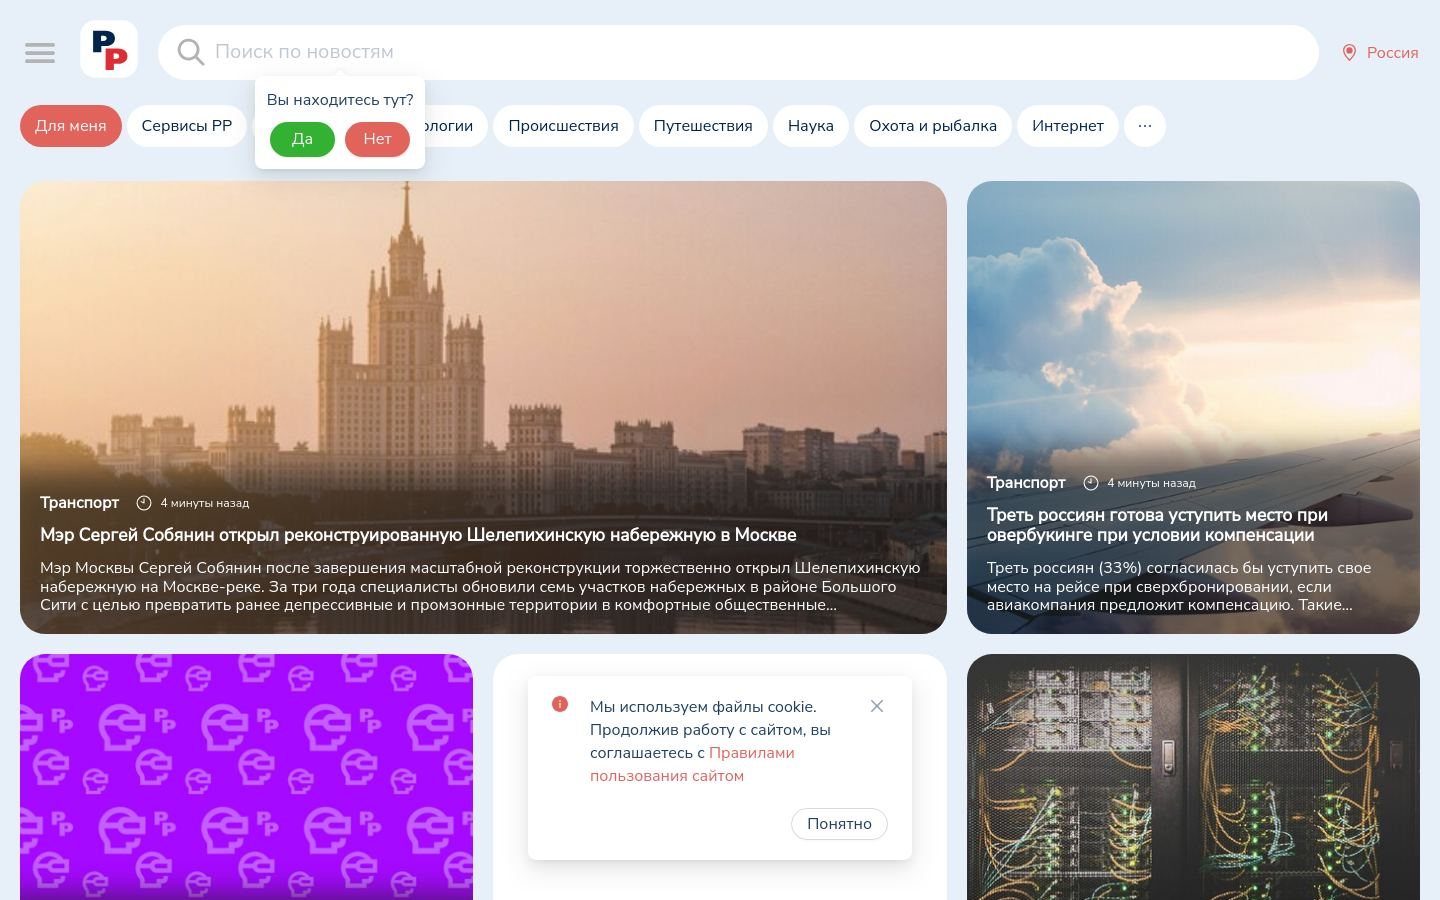Focus the news search field
Viewport: 1440px width, 900px height.
pyautogui.click(x=738, y=52)
